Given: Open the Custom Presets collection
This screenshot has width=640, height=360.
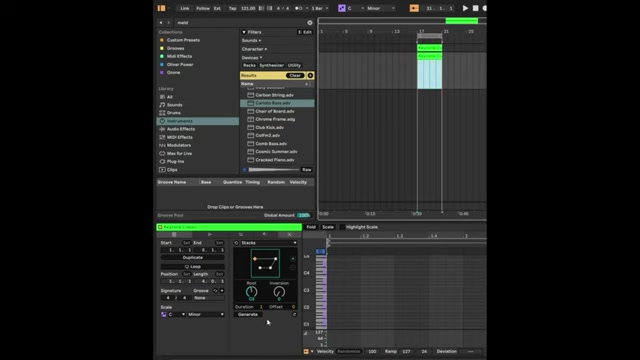Looking at the screenshot, I should [183, 40].
